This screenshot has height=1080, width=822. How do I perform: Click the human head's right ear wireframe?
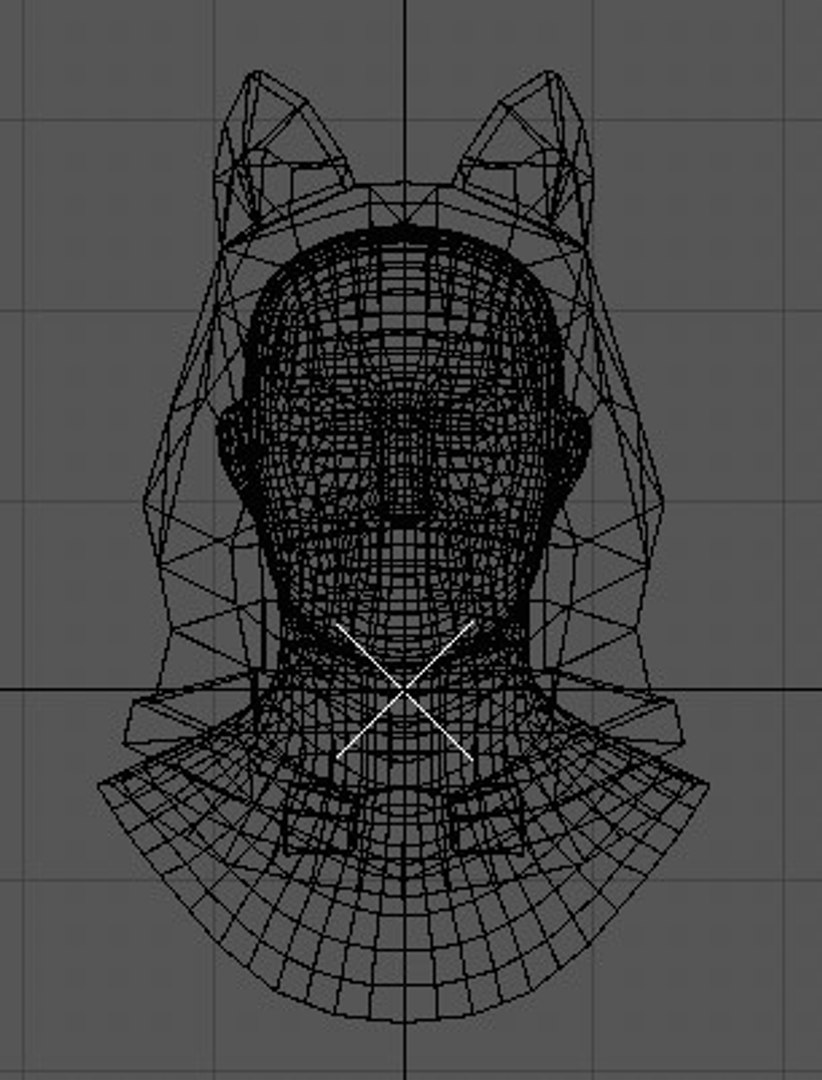coord(573,444)
